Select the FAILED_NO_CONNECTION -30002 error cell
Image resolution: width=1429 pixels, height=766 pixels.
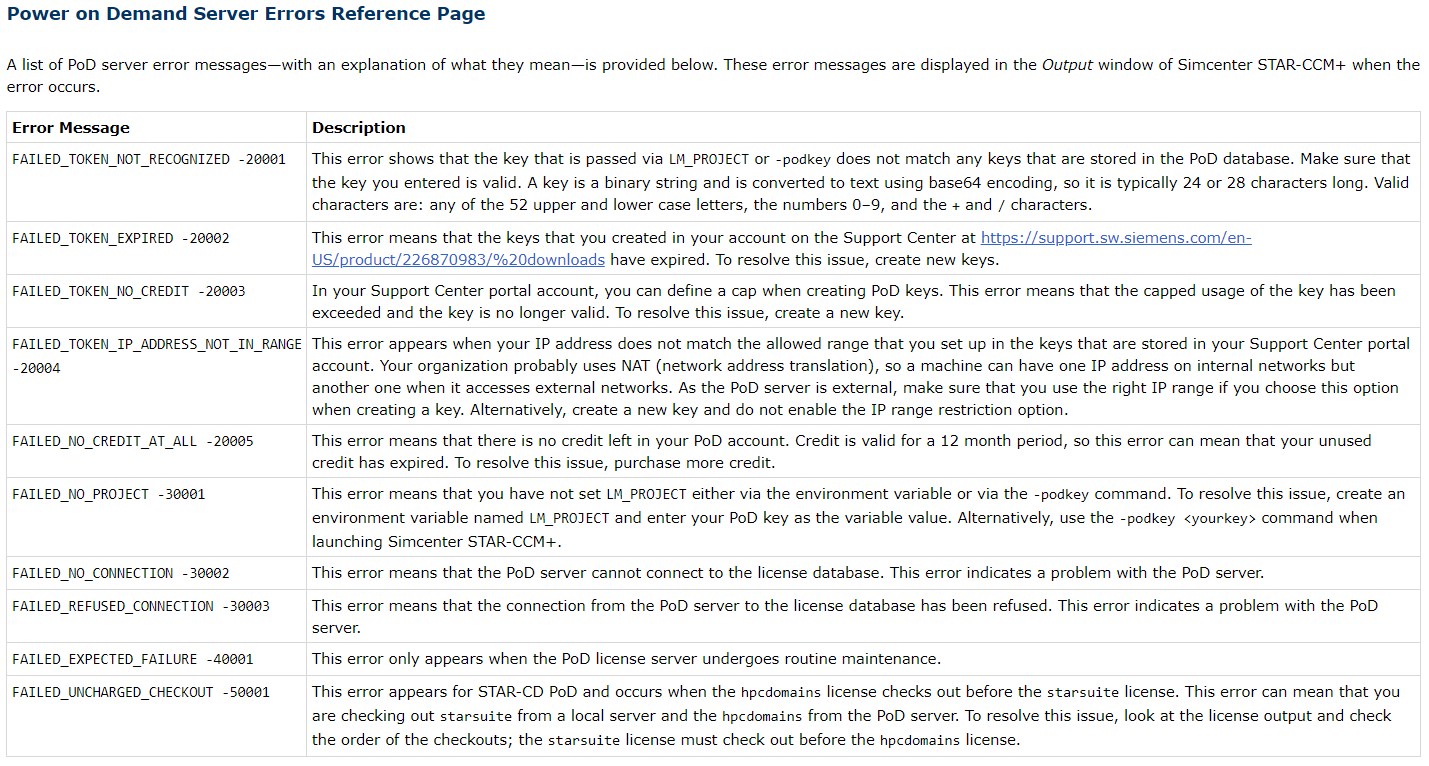point(120,573)
